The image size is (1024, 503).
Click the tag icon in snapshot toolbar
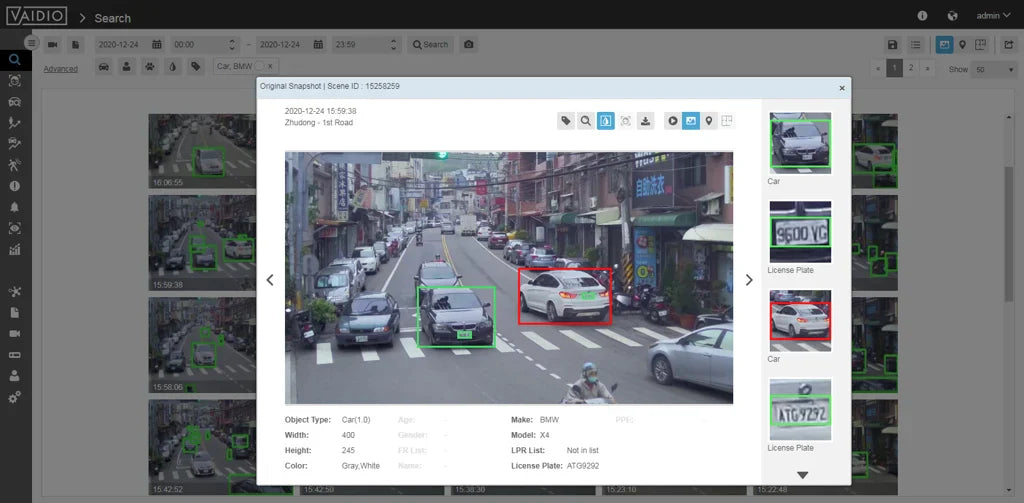[x=566, y=121]
